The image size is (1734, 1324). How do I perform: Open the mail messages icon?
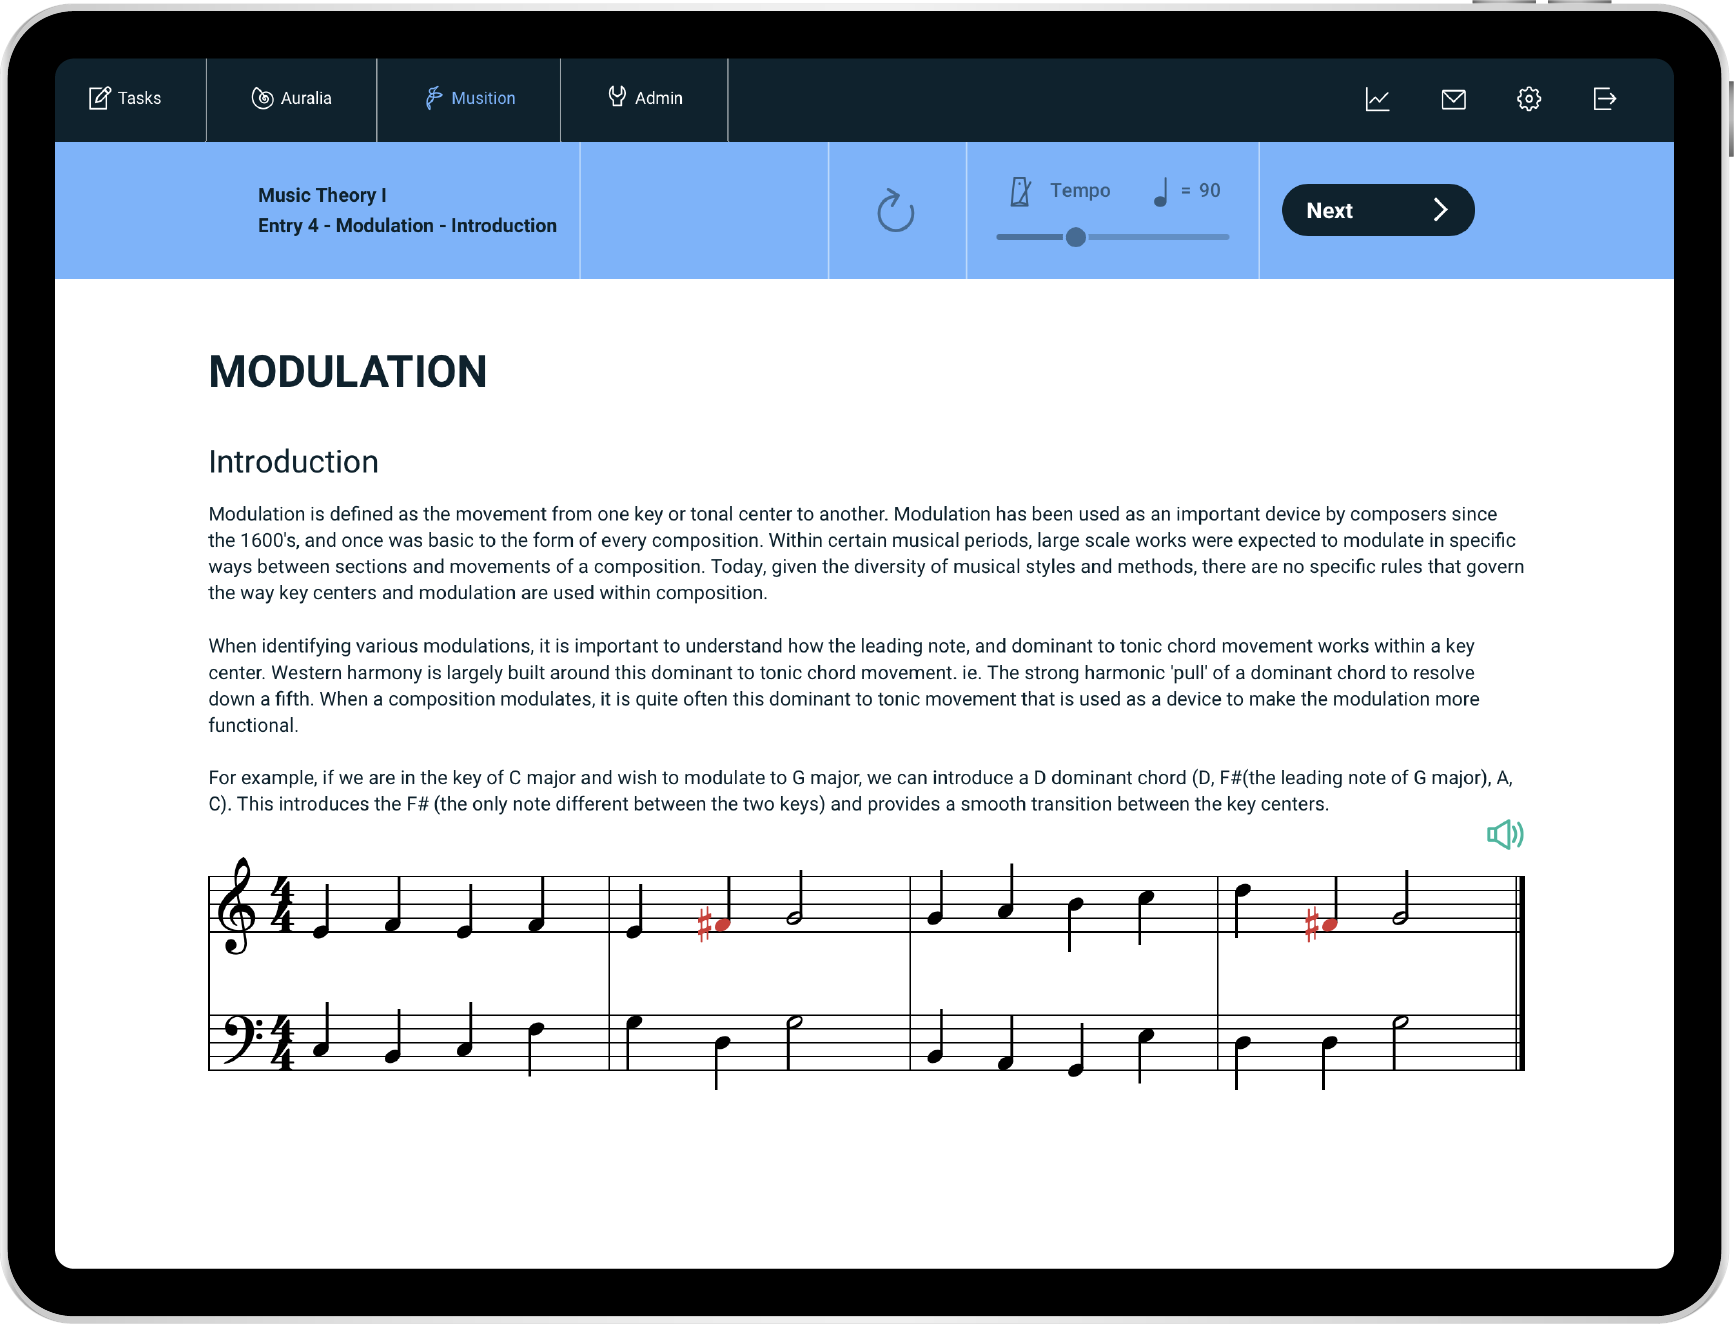(x=1453, y=99)
